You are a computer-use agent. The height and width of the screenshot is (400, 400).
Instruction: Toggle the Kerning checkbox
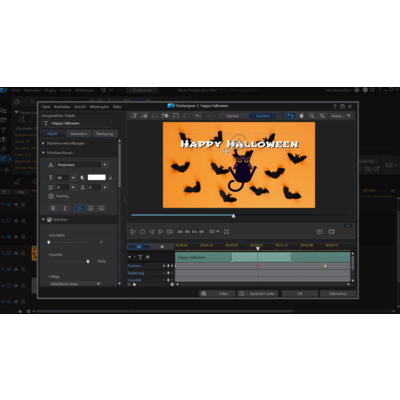51,196
